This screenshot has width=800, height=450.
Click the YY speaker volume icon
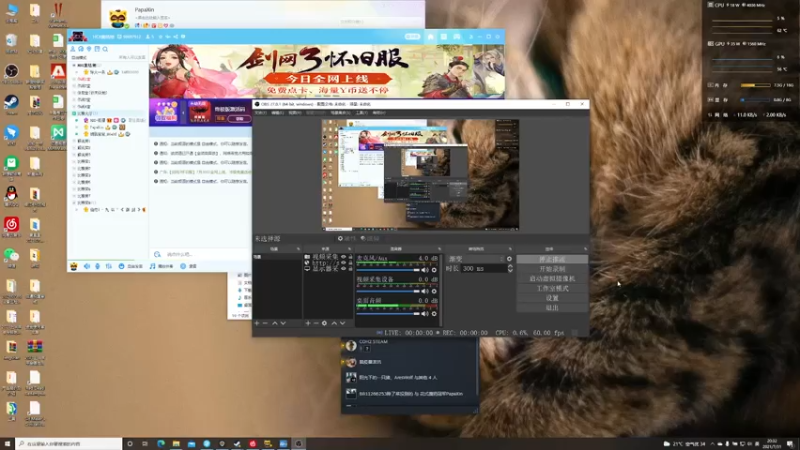point(87,266)
